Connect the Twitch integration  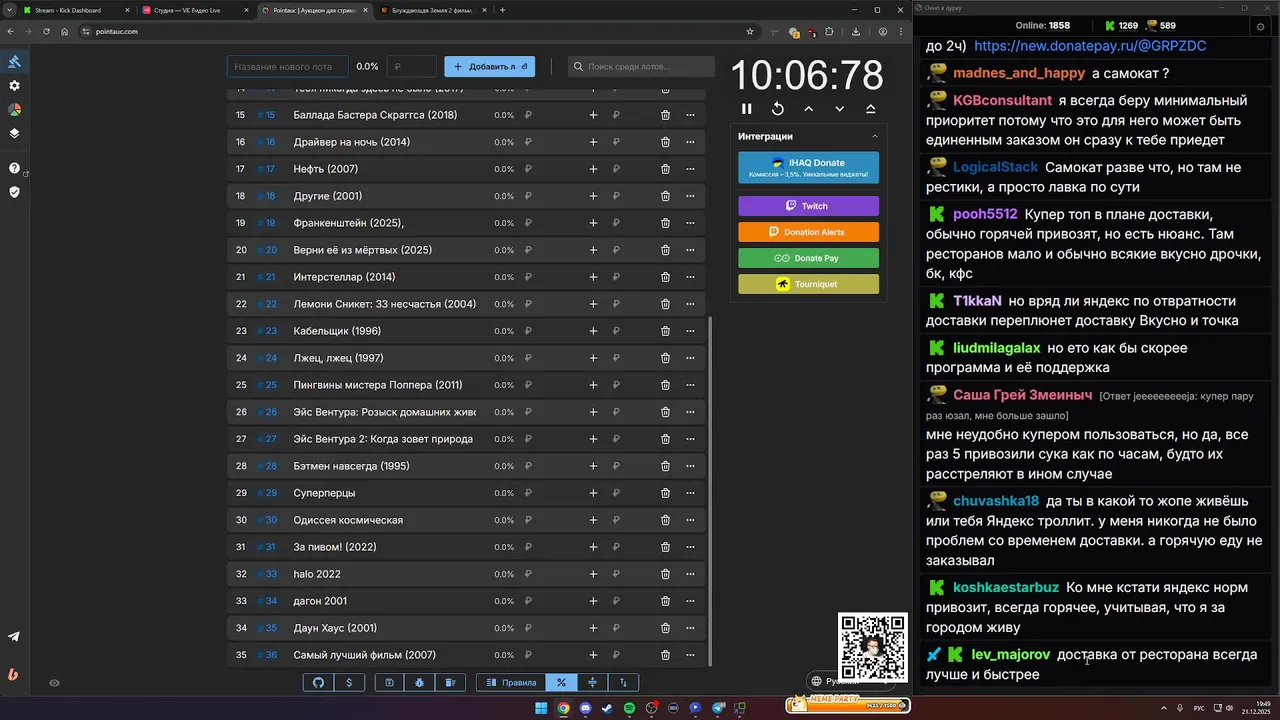[x=808, y=206]
